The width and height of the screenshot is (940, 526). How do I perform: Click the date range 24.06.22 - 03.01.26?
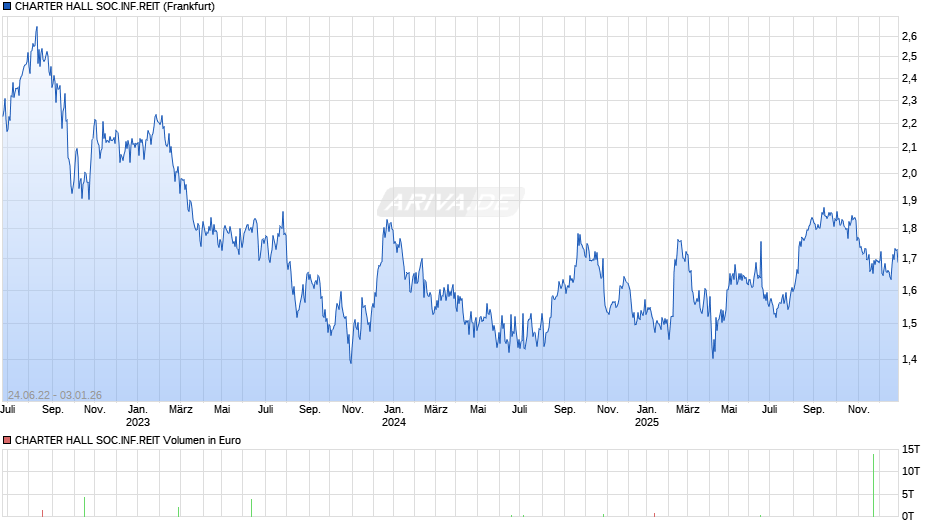point(55,395)
